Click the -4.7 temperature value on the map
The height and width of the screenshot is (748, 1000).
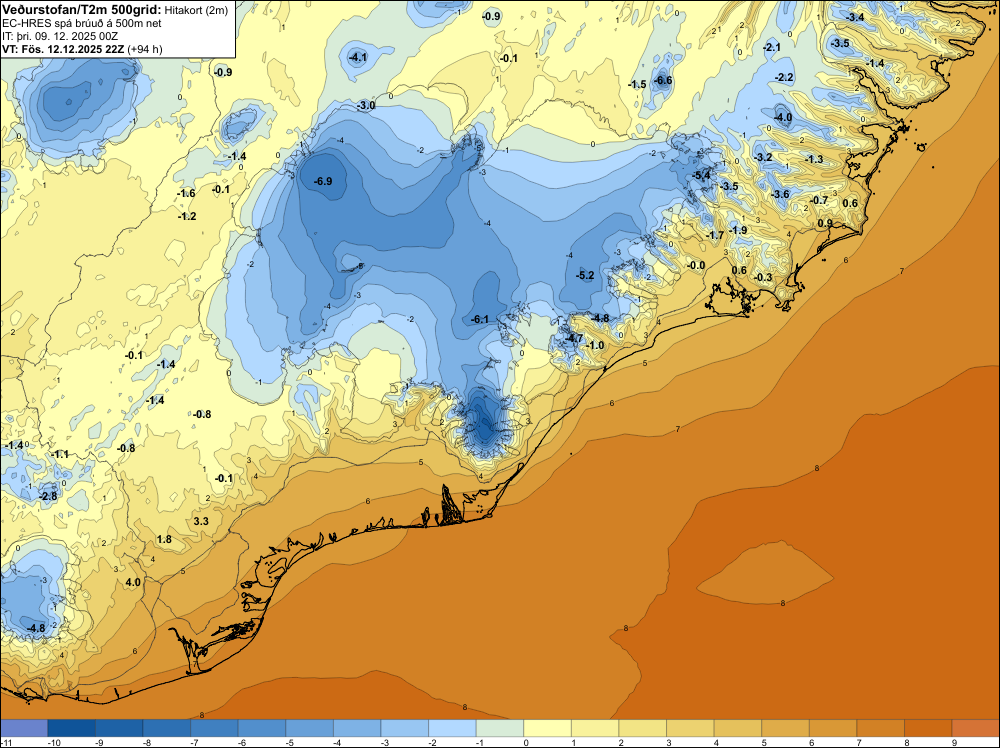(574, 338)
